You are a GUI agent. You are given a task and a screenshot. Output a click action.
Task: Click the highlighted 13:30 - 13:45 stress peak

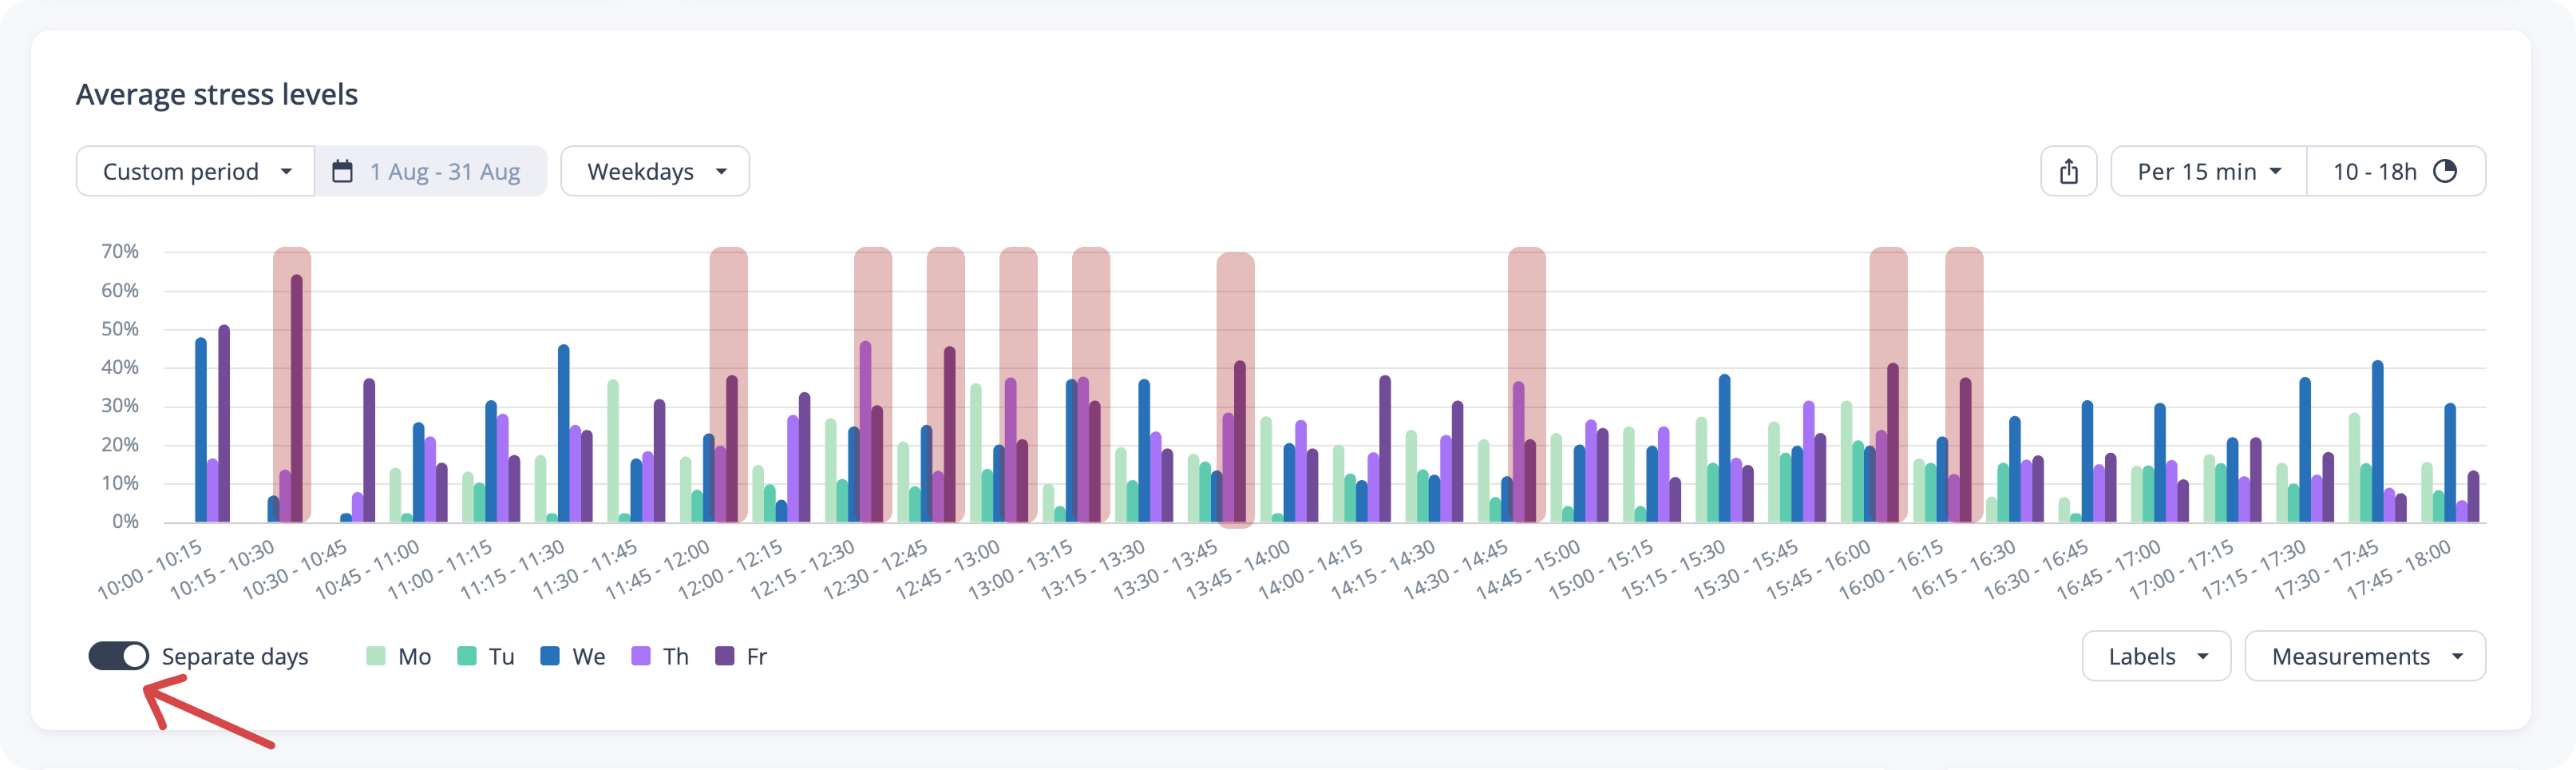tap(1239, 440)
